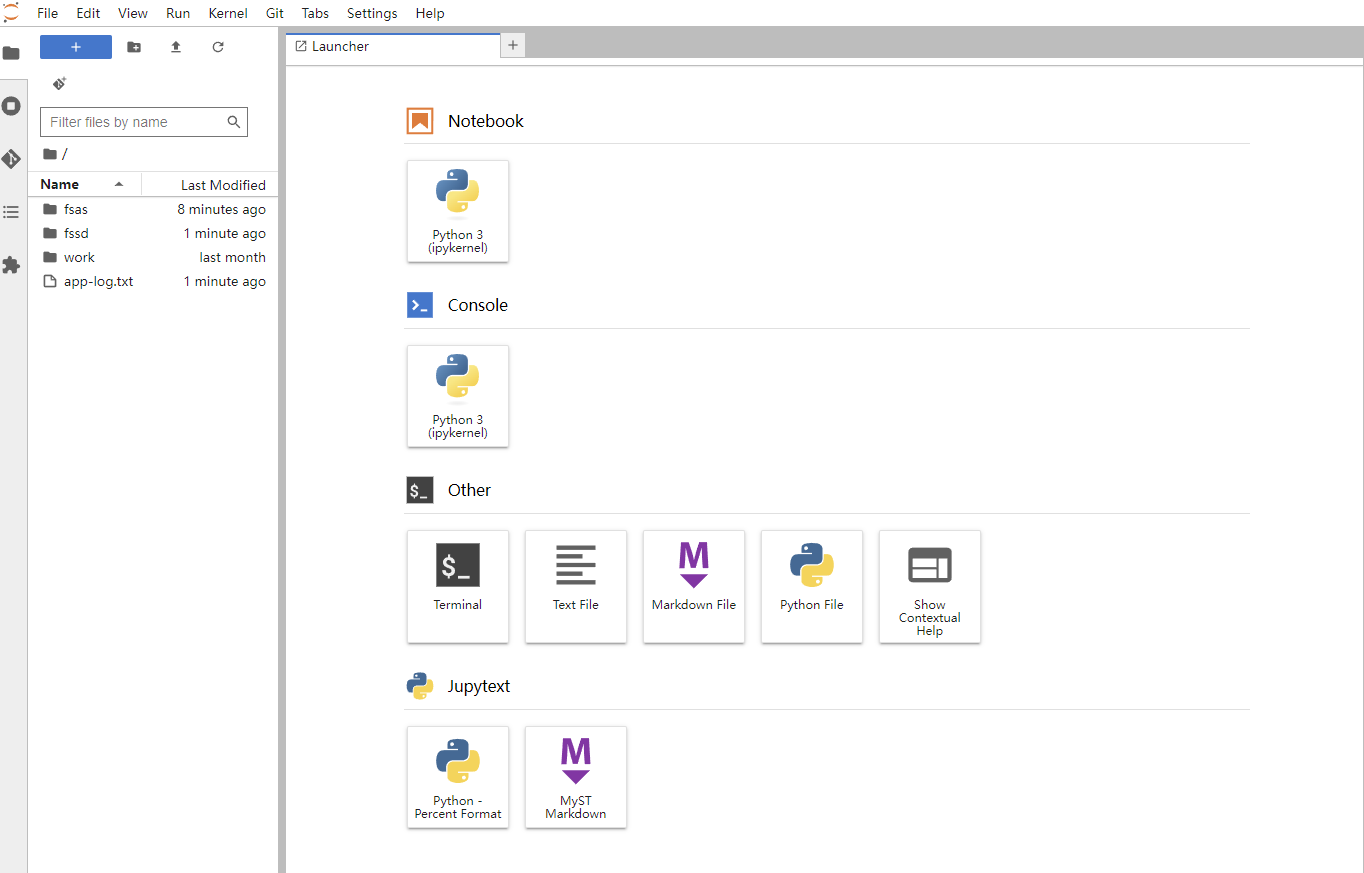Open the Kernel menu
Viewport: 1364px width, 873px height.
pyautogui.click(x=228, y=13)
